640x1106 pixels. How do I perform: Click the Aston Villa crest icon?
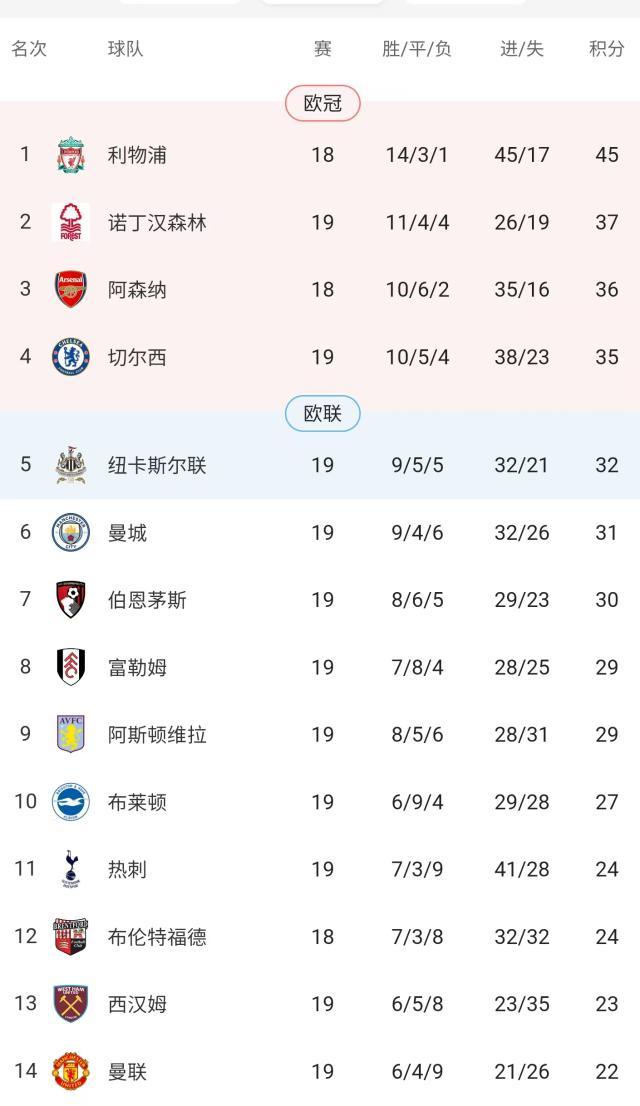[71, 735]
